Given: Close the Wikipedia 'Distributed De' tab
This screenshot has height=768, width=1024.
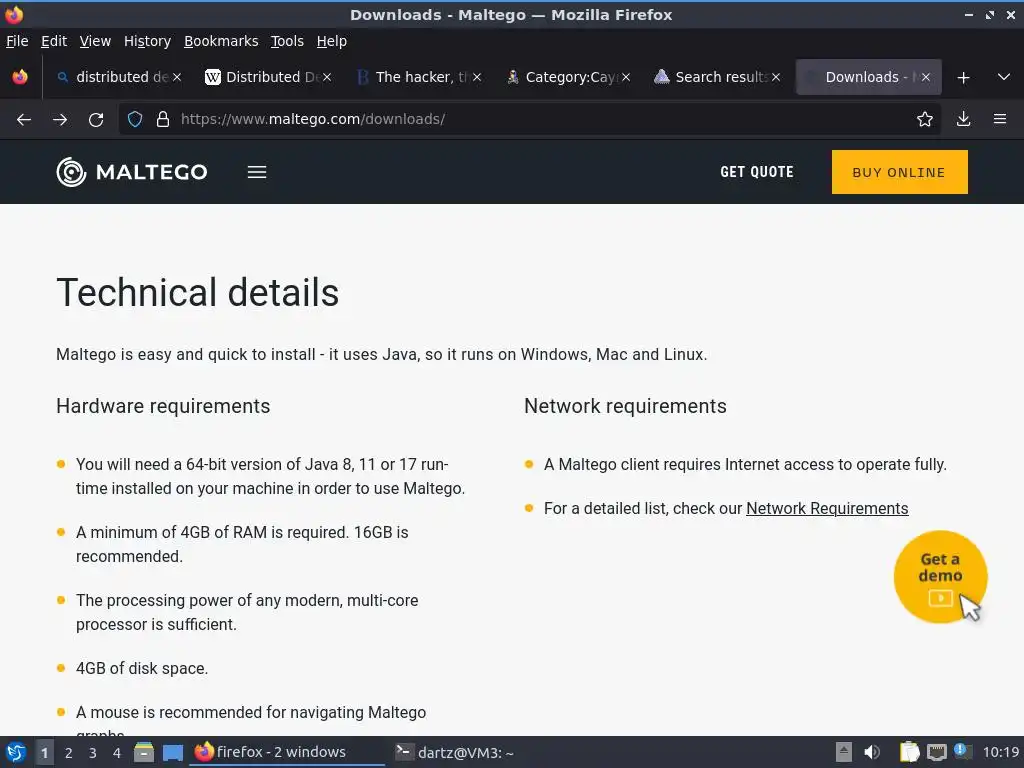Looking at the screenshot, I should point(327,77).
